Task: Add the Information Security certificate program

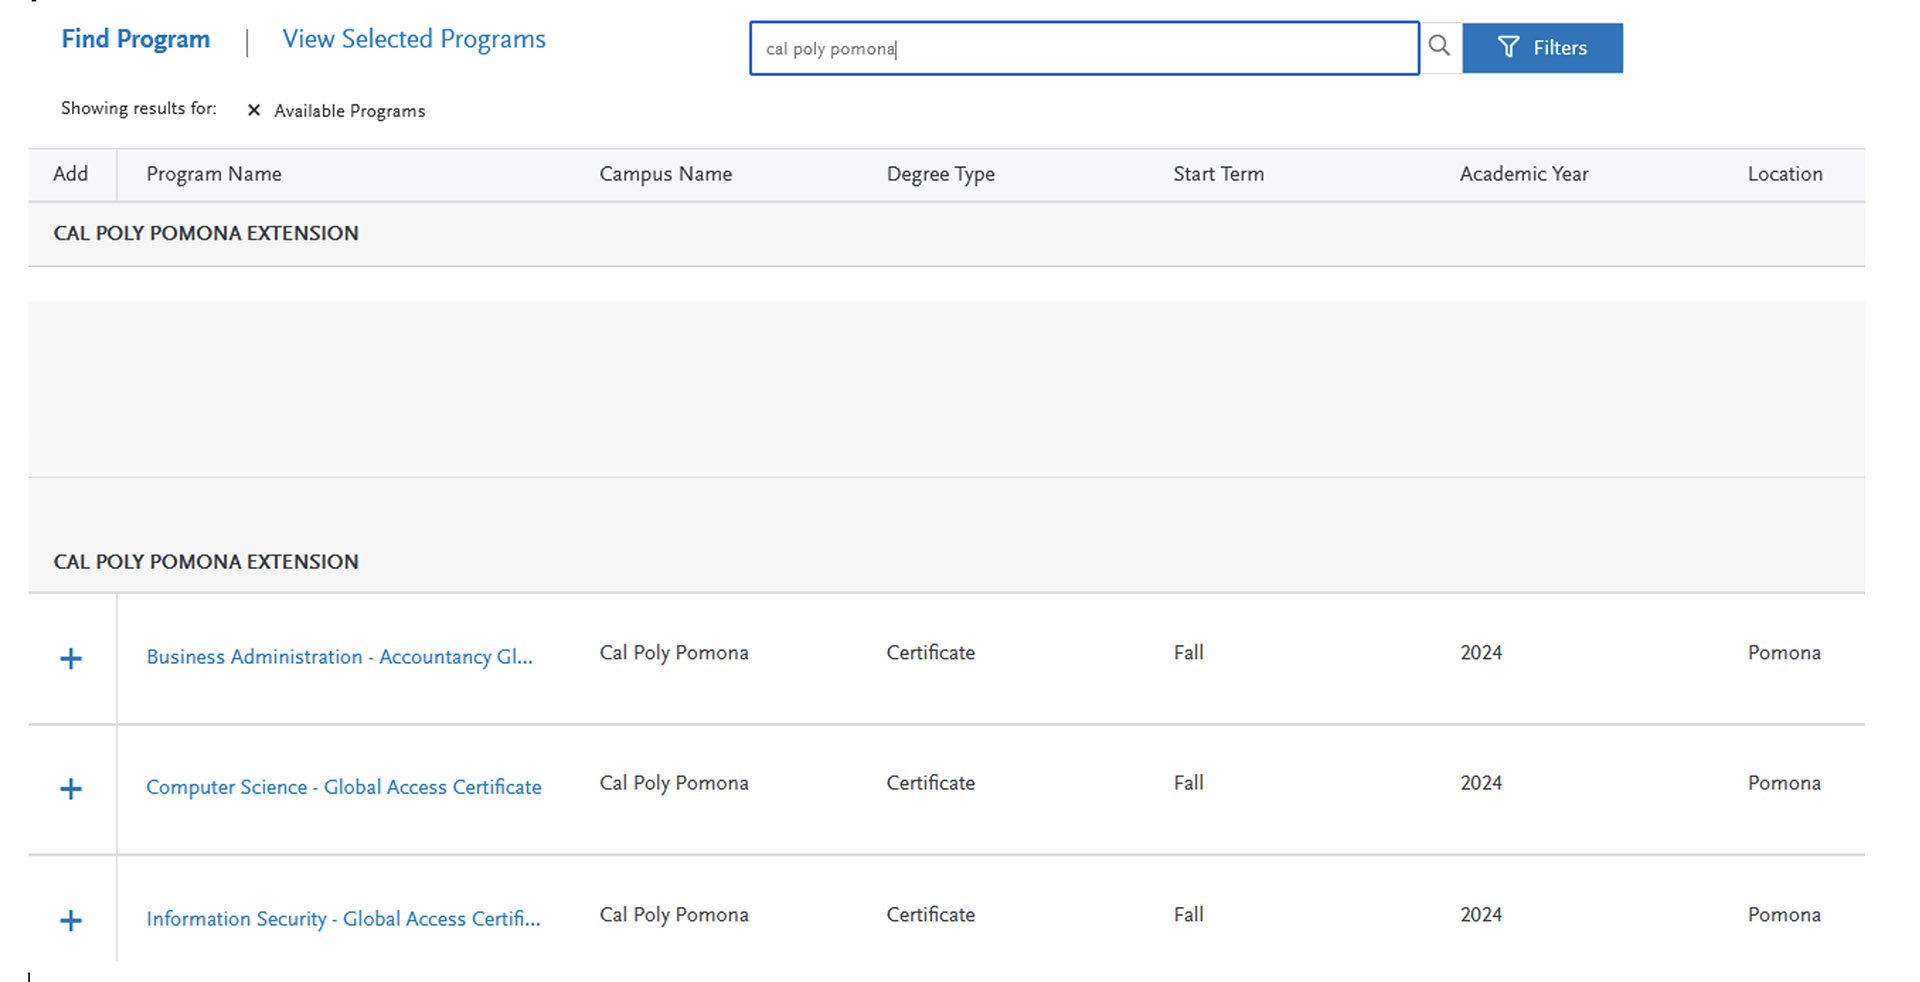Action: (x=71, y=921)
